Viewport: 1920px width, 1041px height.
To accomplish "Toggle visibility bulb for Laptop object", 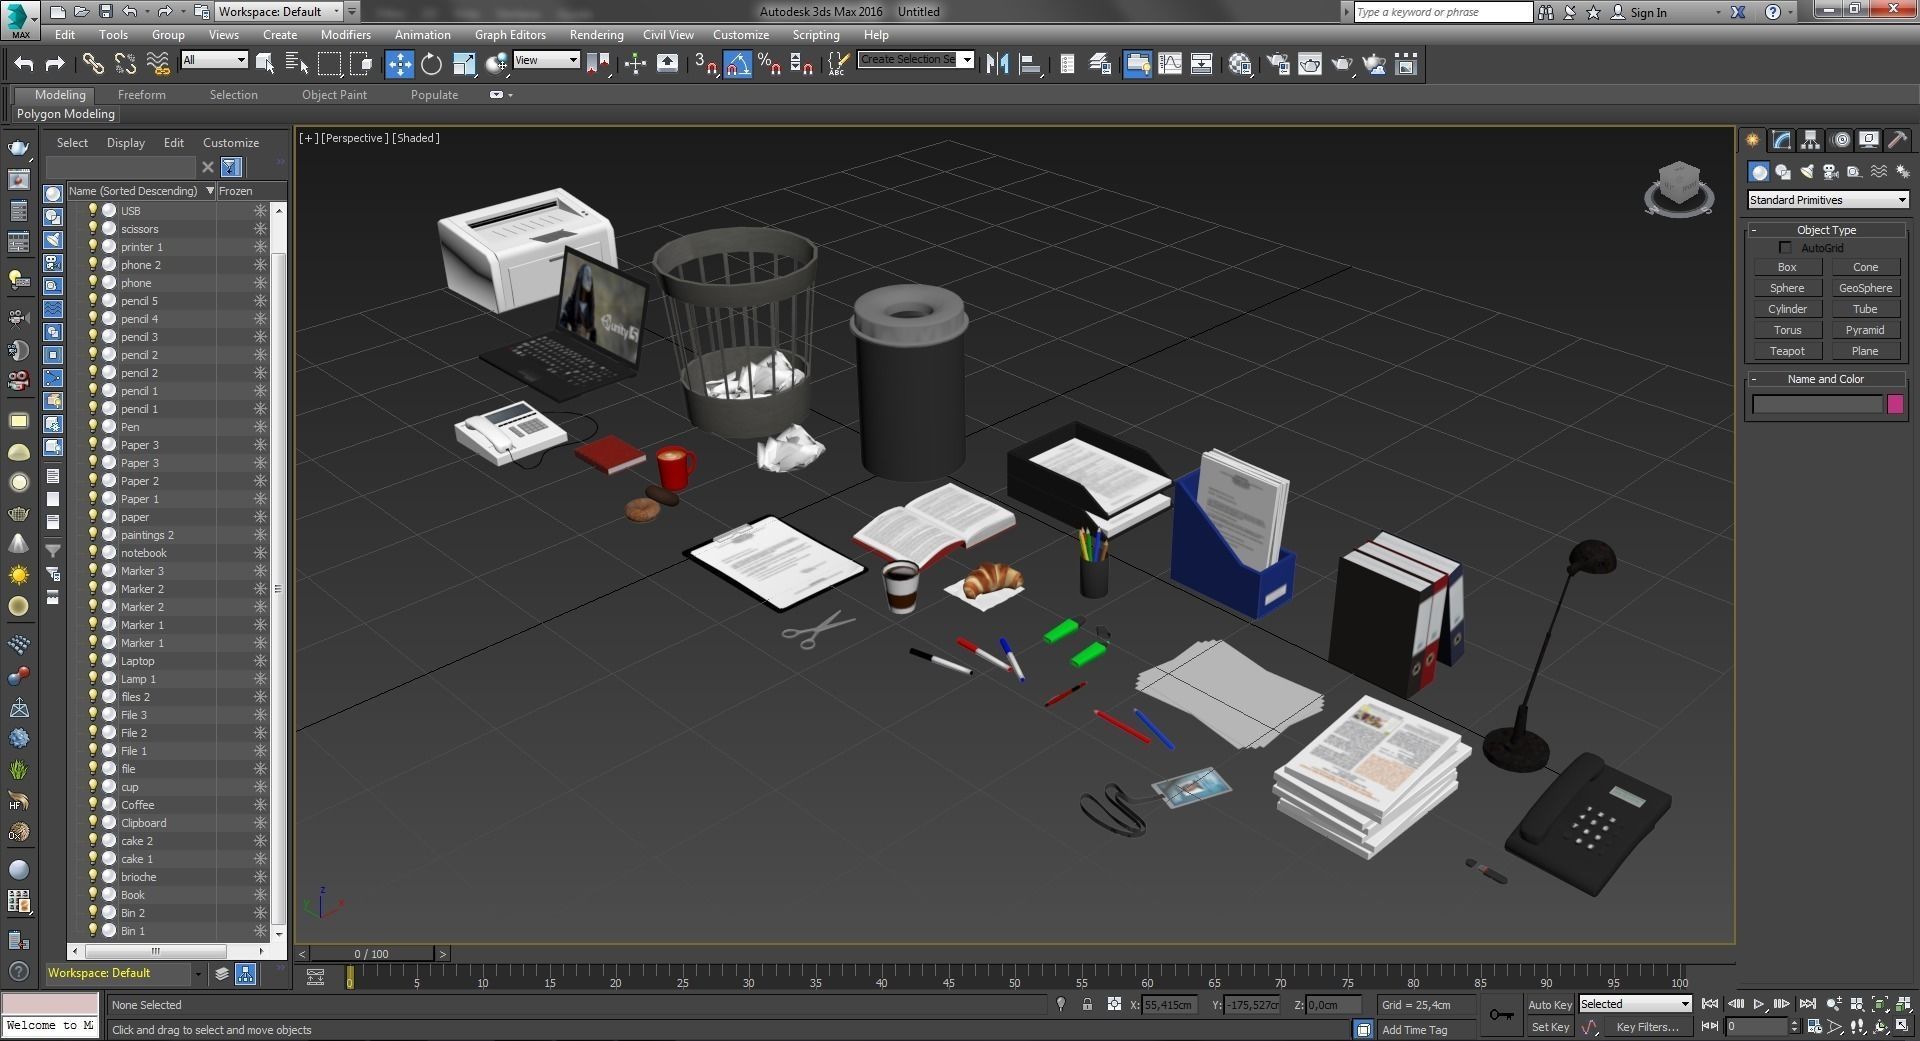I will point(93,660).
